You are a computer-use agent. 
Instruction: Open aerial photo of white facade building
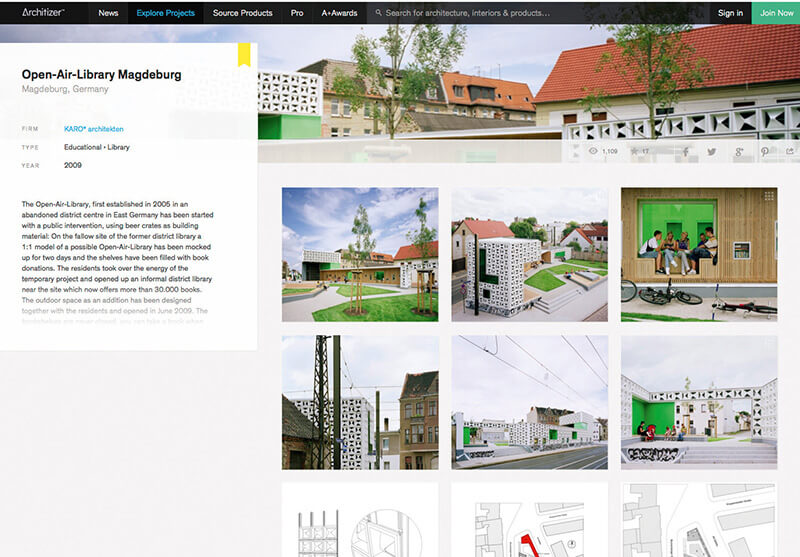(x=530, y=255)
